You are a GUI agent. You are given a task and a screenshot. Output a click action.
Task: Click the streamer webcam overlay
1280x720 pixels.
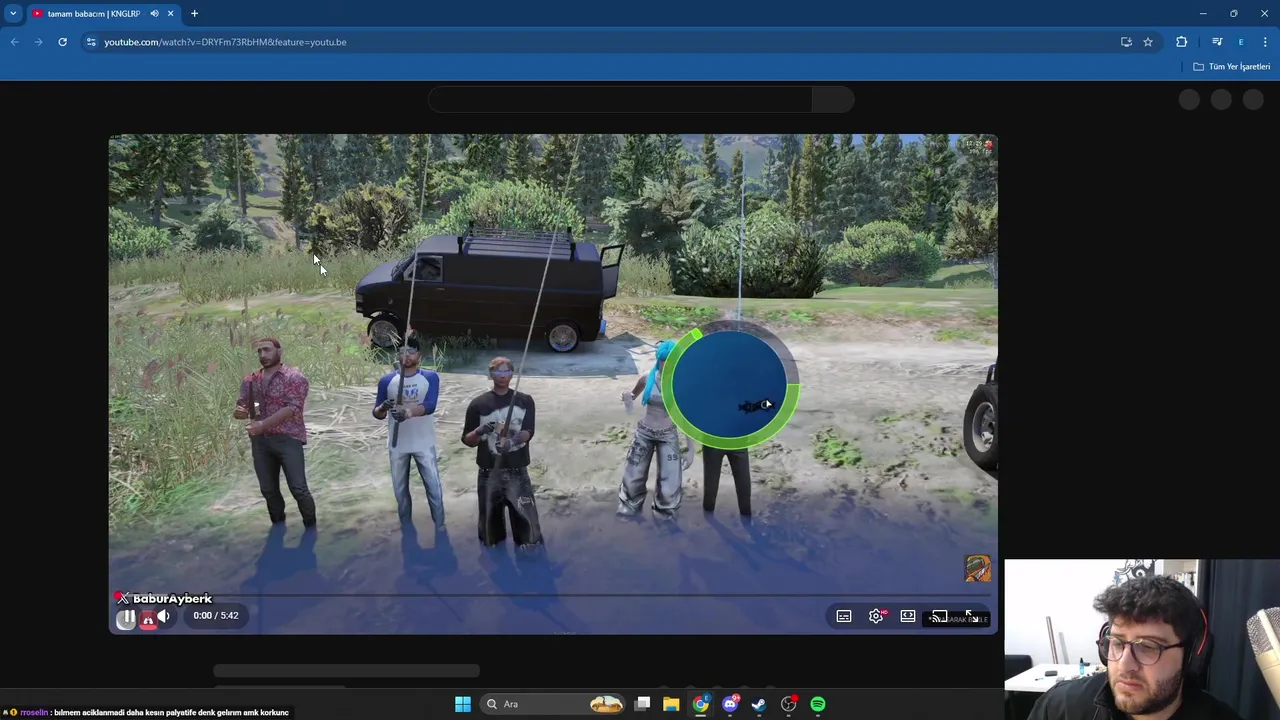1142,639
